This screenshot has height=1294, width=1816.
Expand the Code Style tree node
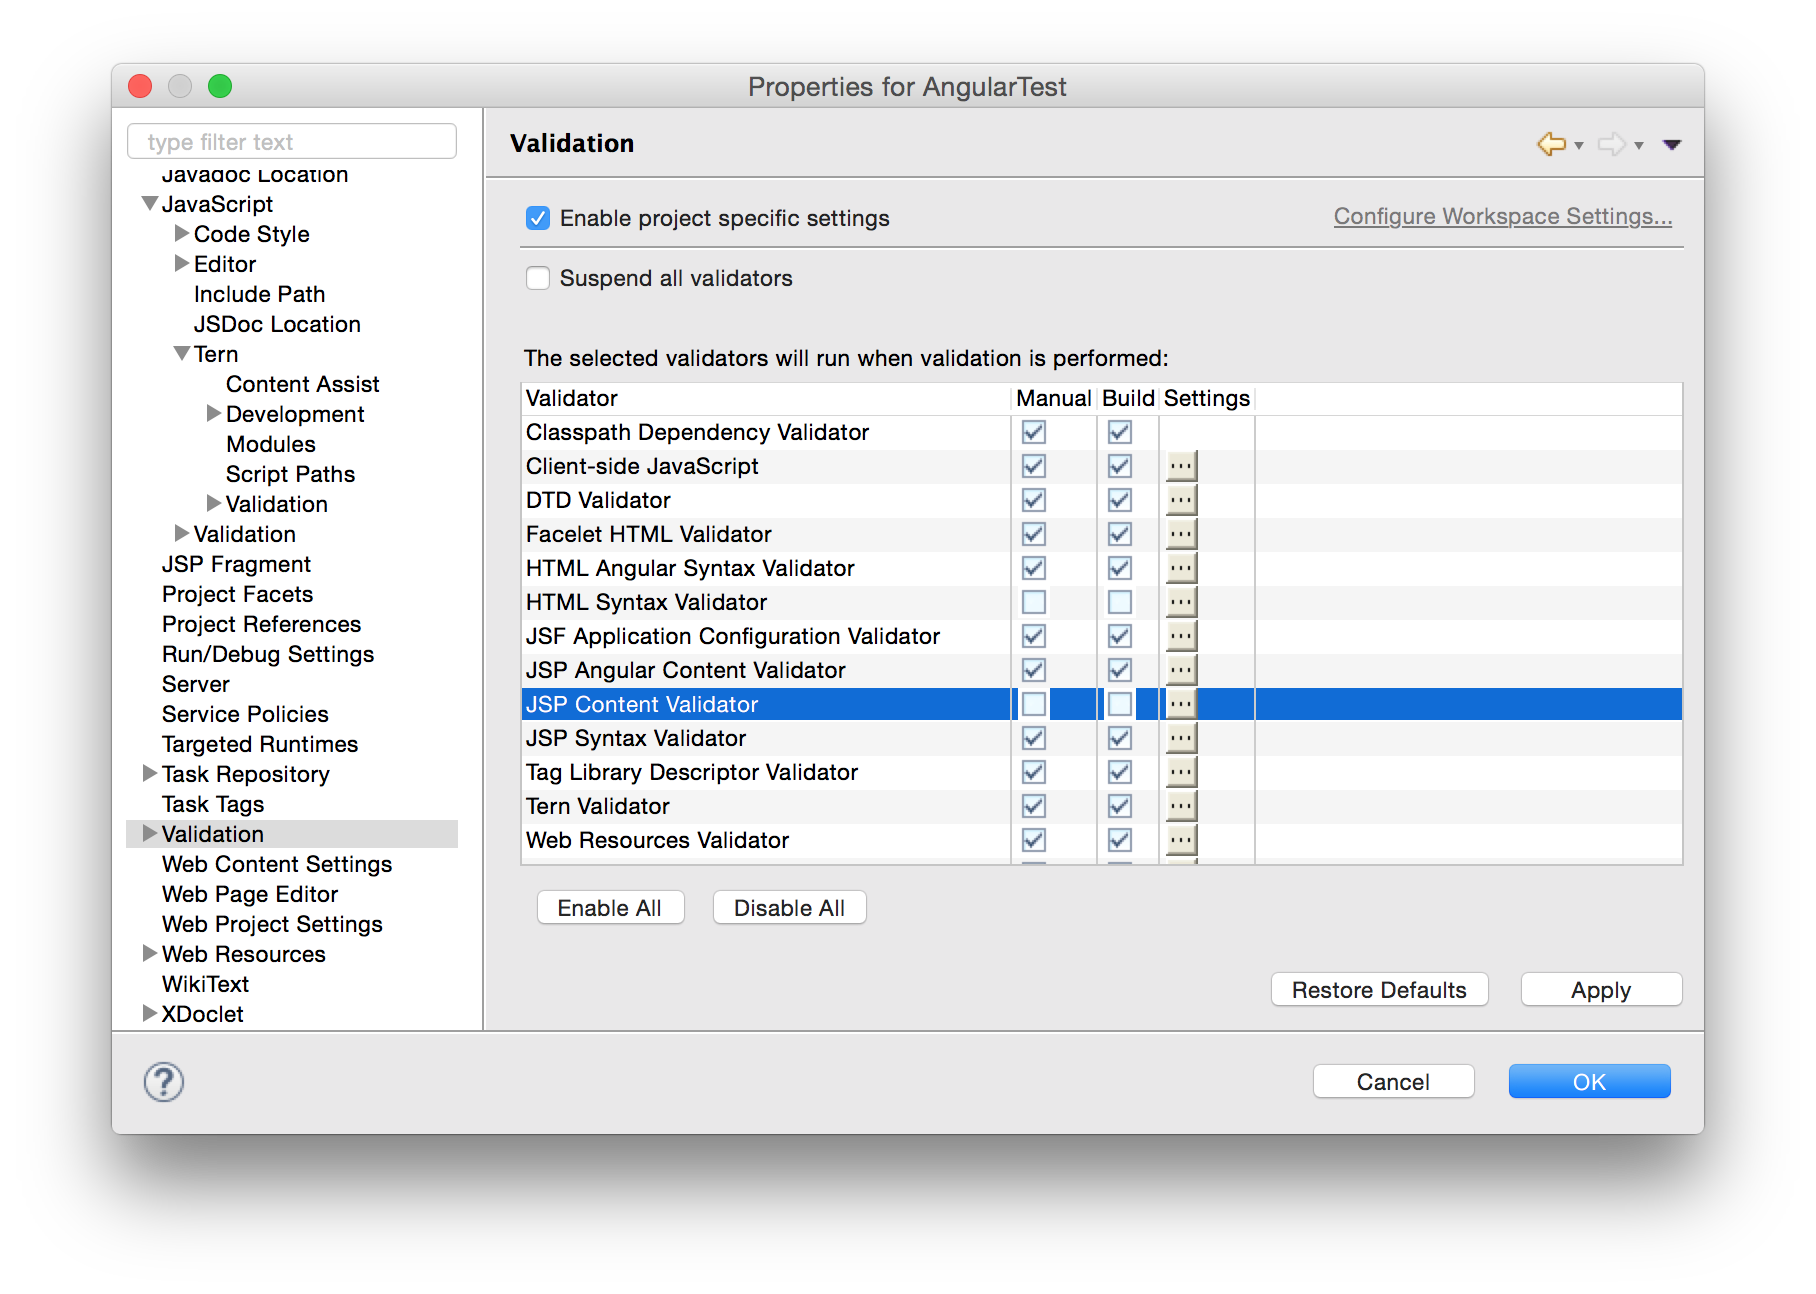pos(182,234)
